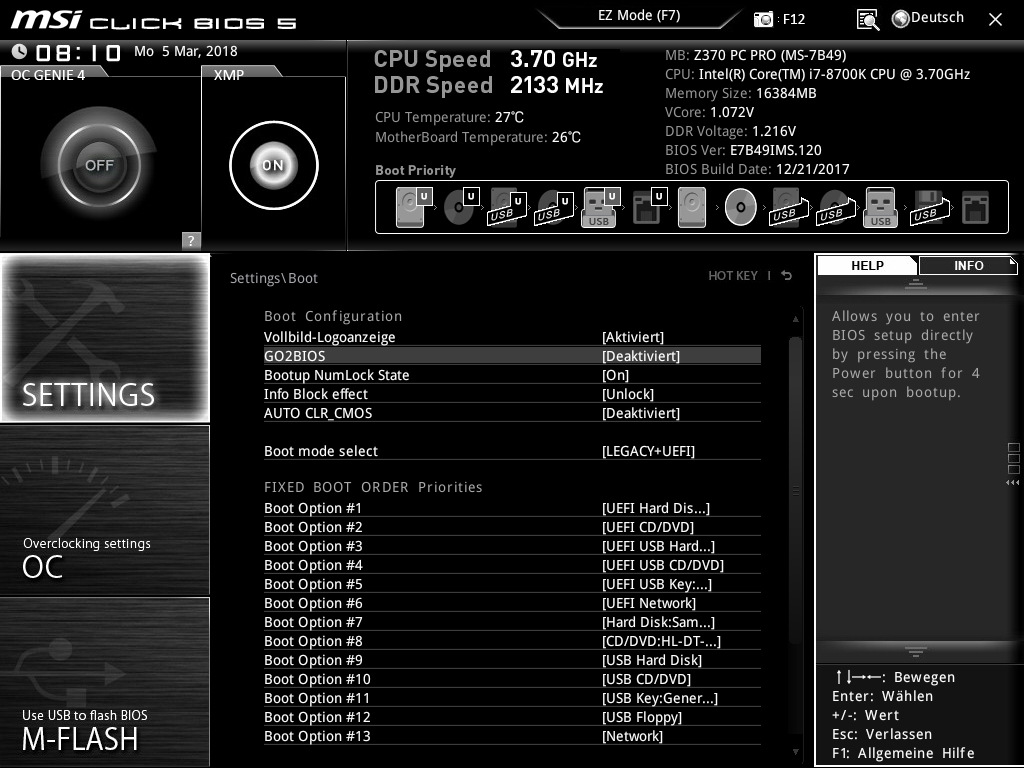The image size is (1024, 768).
Task: Open Boot mode select dropdown
Action: tap(512, 451)
